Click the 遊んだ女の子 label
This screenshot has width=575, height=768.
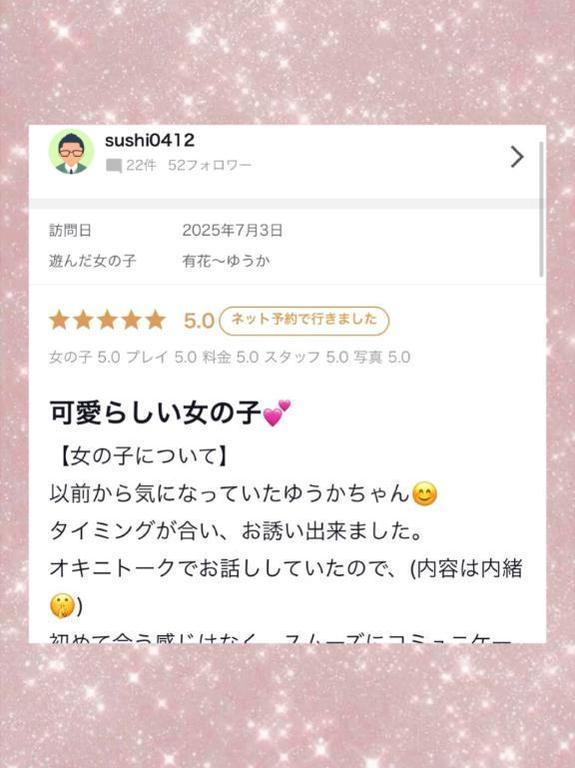pyautogui.click(x=92, y=261)
